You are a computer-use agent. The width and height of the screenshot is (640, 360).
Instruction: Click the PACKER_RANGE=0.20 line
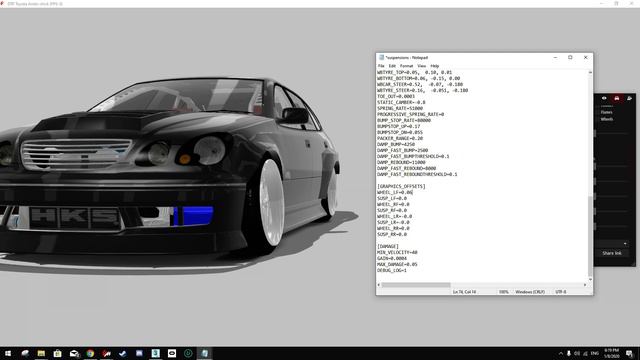400,138
